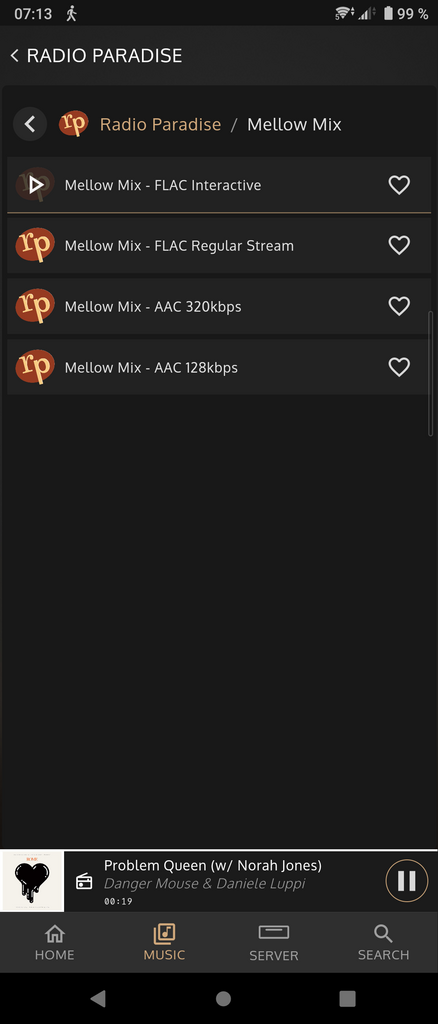This screenshot has width=438, height=1024.
Task: Play Mellow Mix - AAC 320kbps stream
Action: click(219, 306)
